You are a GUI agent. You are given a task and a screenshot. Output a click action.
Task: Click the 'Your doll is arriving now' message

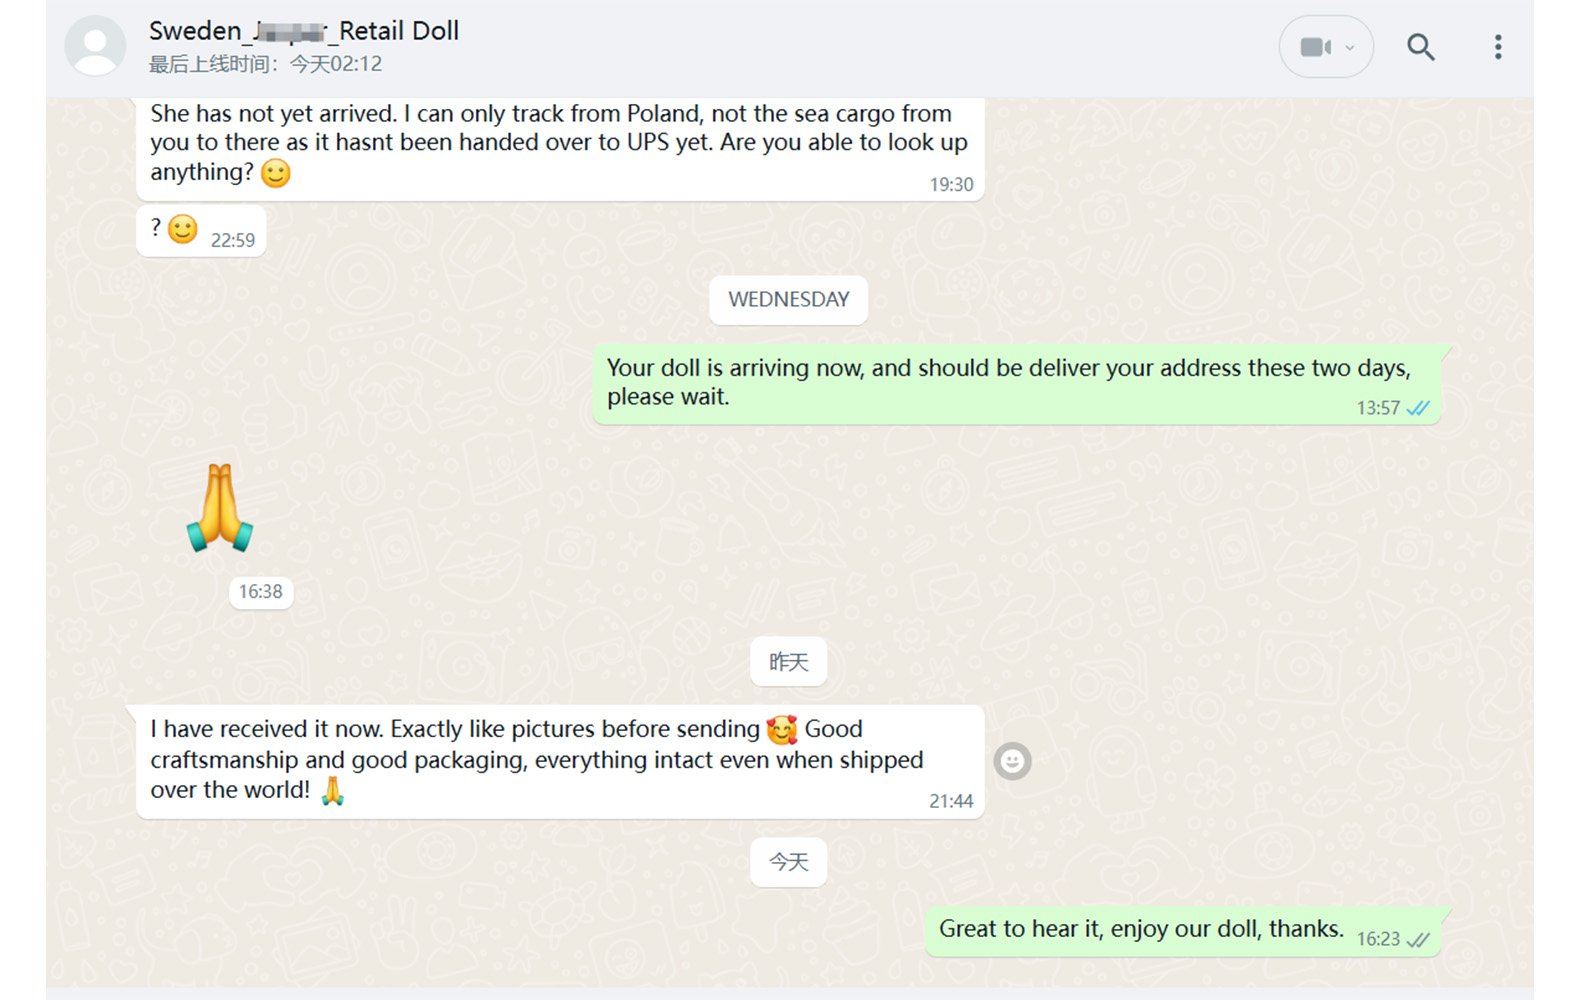[x=1016, y=384]
